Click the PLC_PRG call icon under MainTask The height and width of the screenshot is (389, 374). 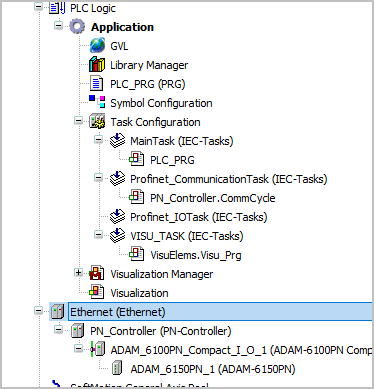(x=137, y=159)
